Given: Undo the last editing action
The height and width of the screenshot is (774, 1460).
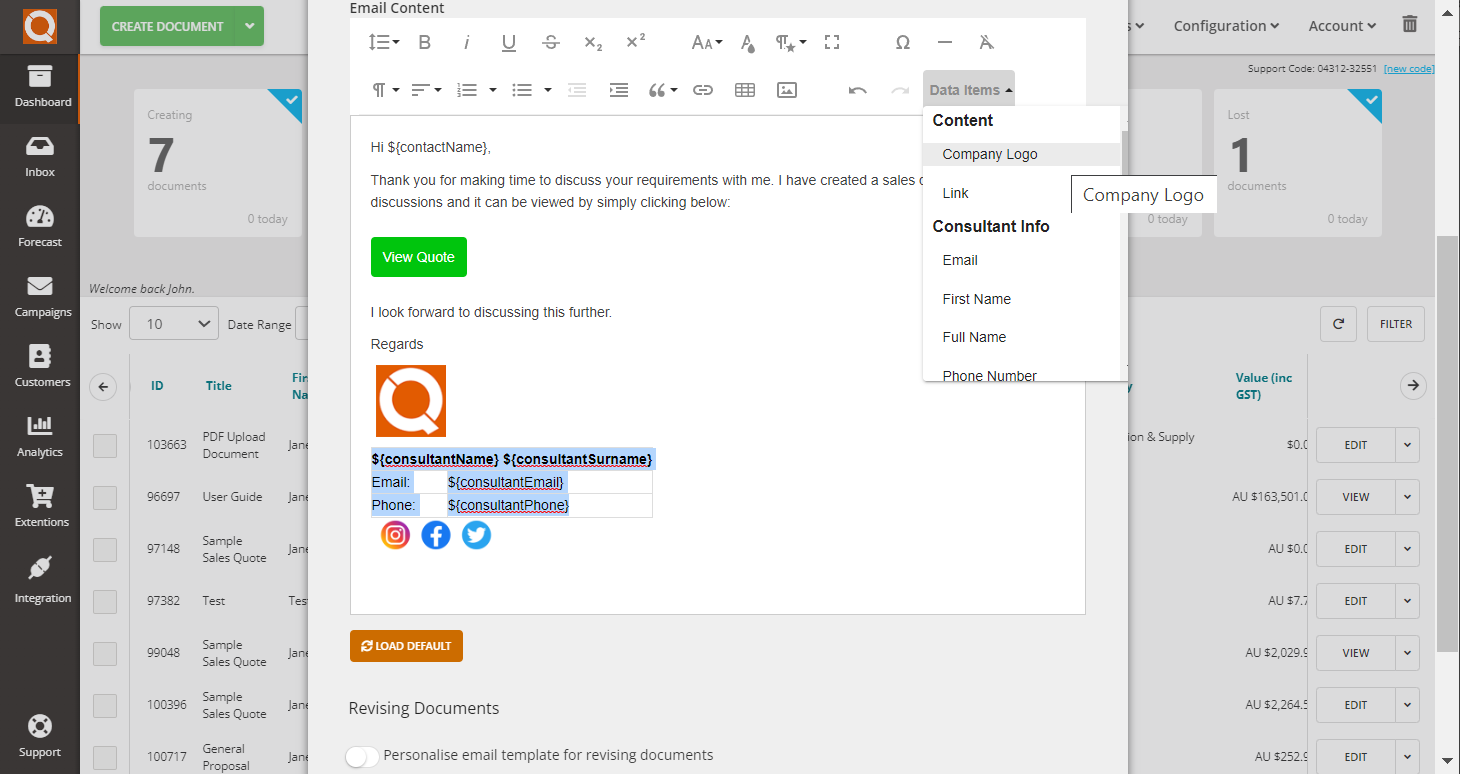Looking at the screenshot, I should click(x=857, y=89).
